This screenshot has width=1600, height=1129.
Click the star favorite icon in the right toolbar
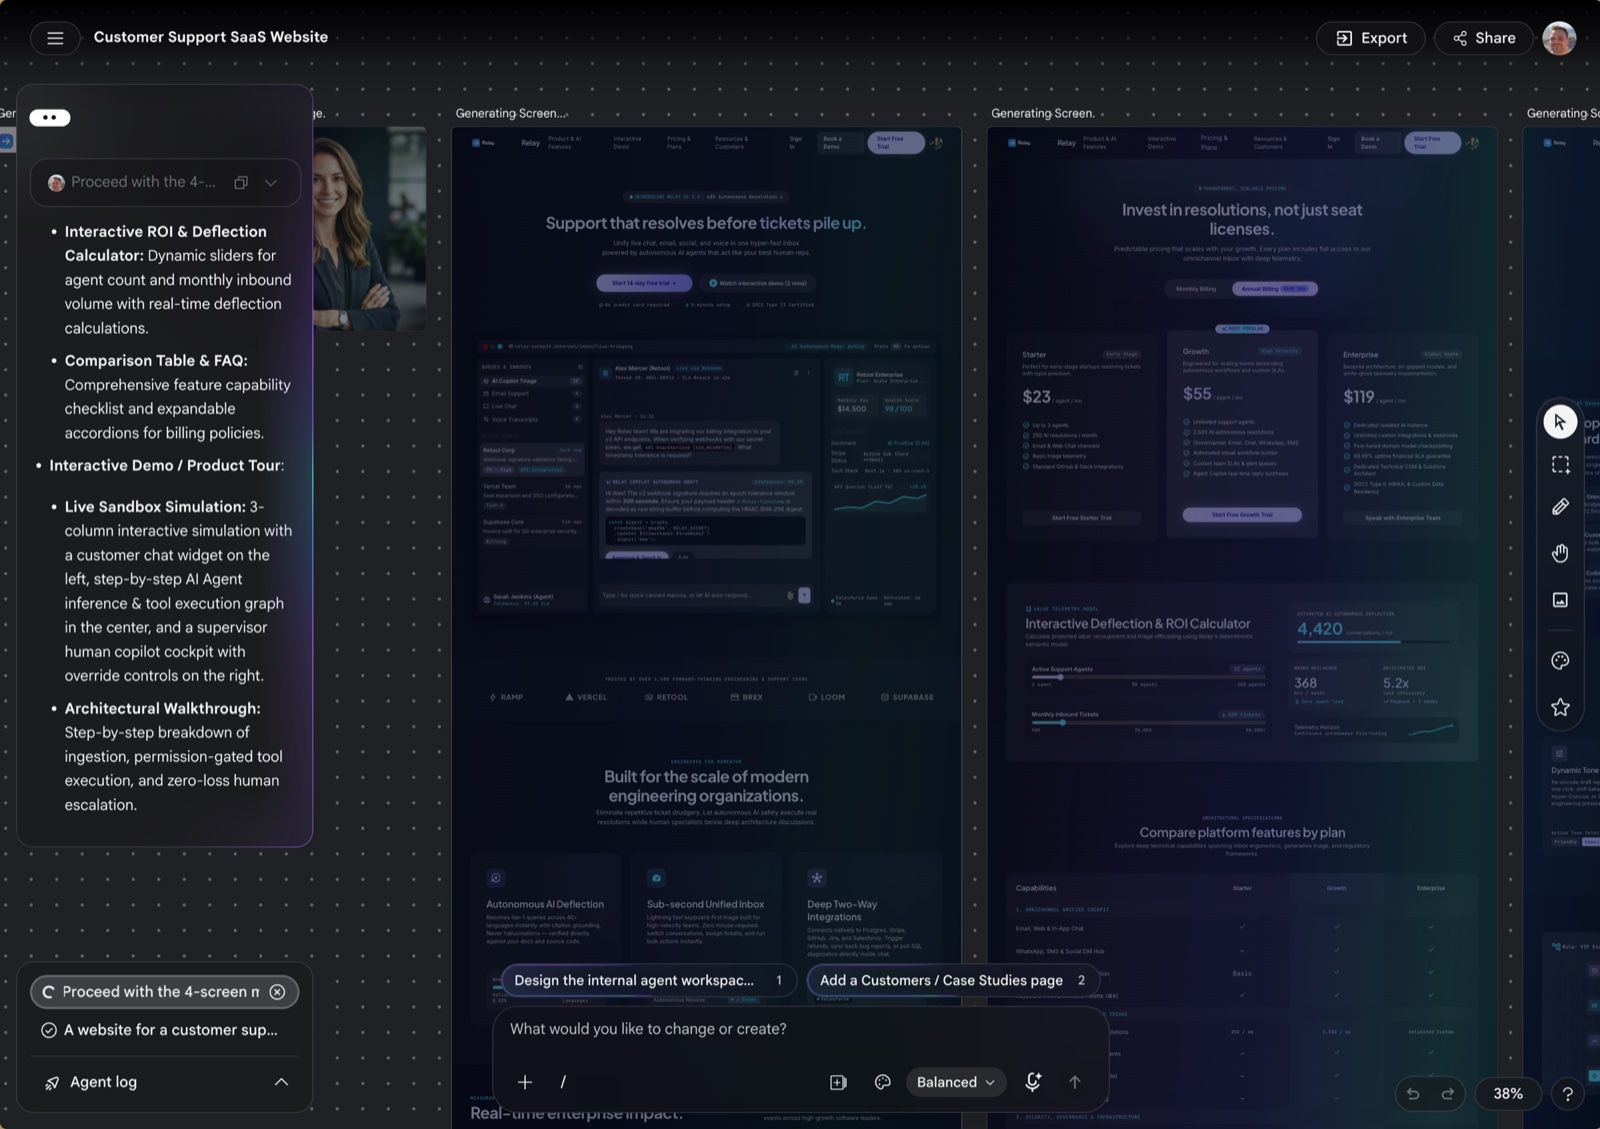[x=1560, y=708]
